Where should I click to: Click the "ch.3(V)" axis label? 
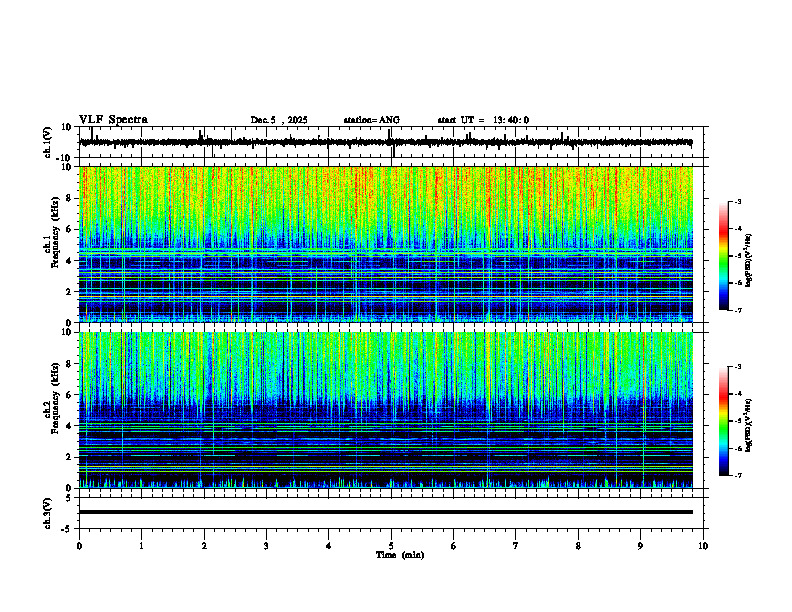coord(47,513)
